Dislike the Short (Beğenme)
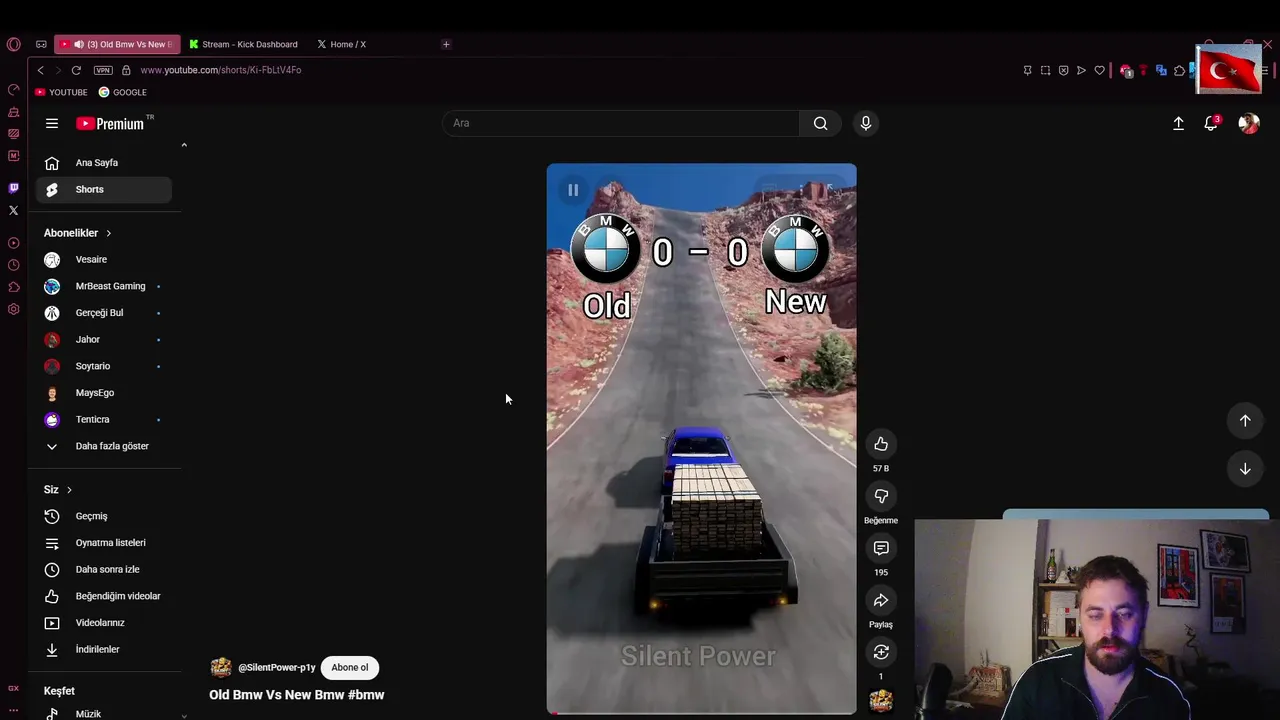Screen dimensions: 1280x720 (881, 496)
